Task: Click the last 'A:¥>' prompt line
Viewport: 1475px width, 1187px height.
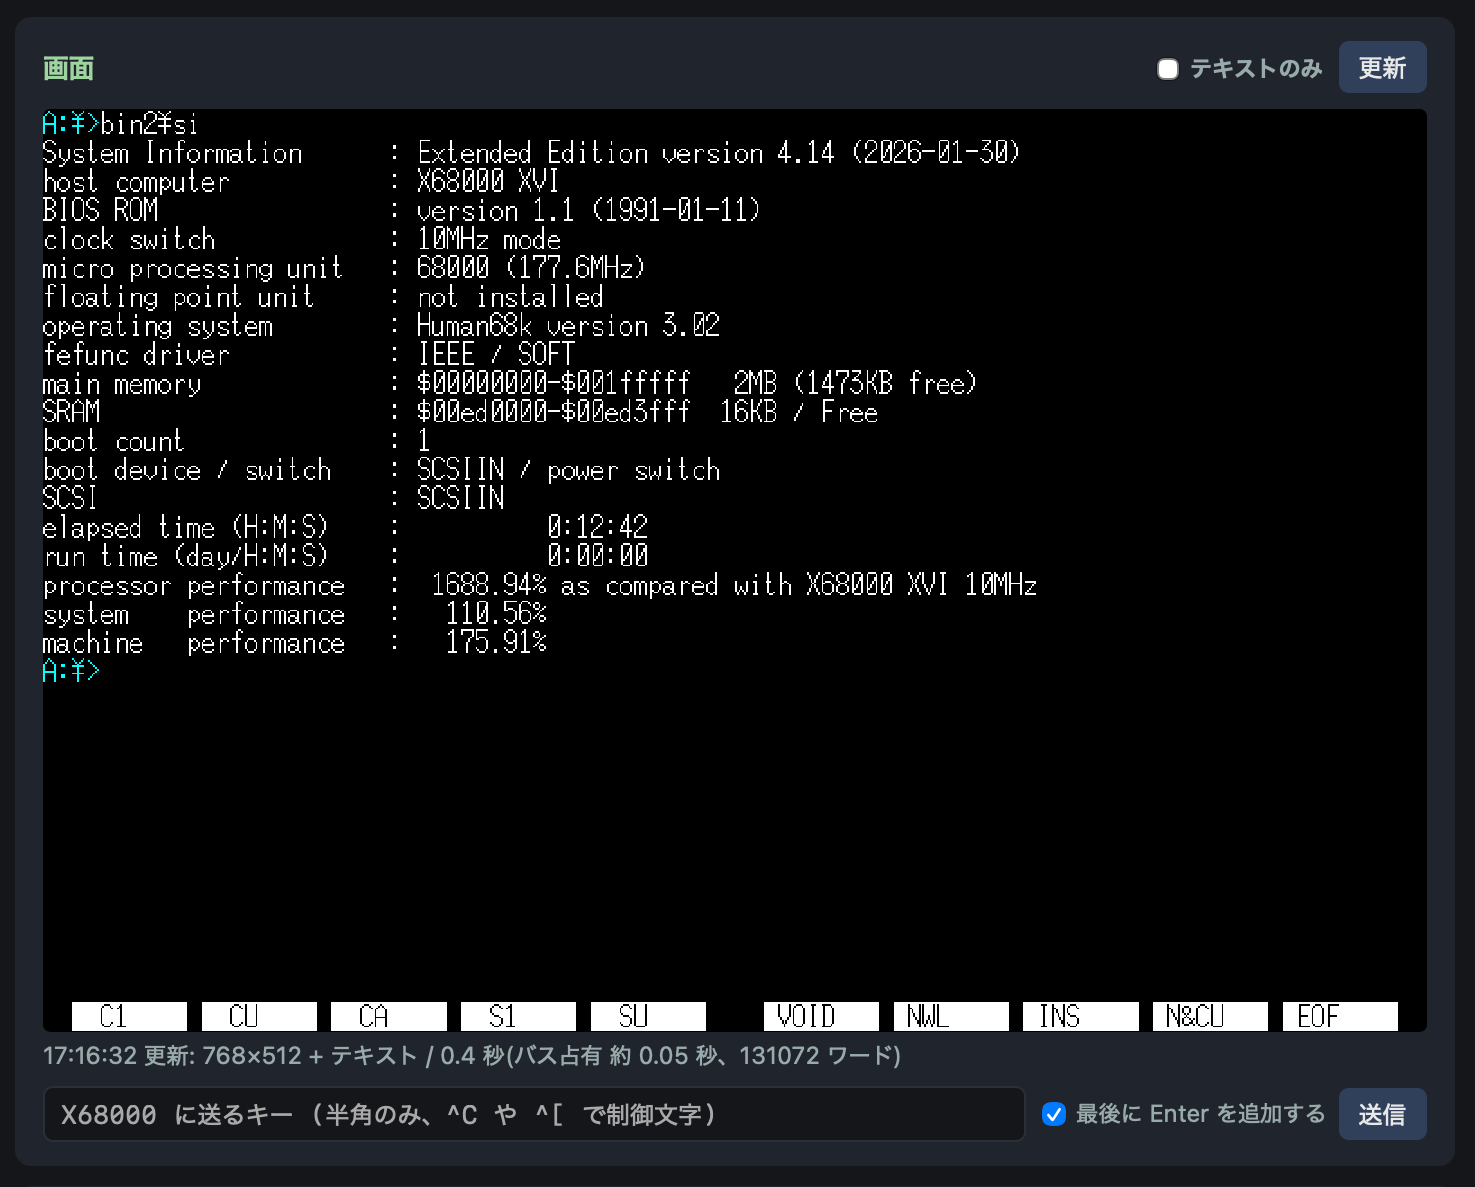Action: 71,671
